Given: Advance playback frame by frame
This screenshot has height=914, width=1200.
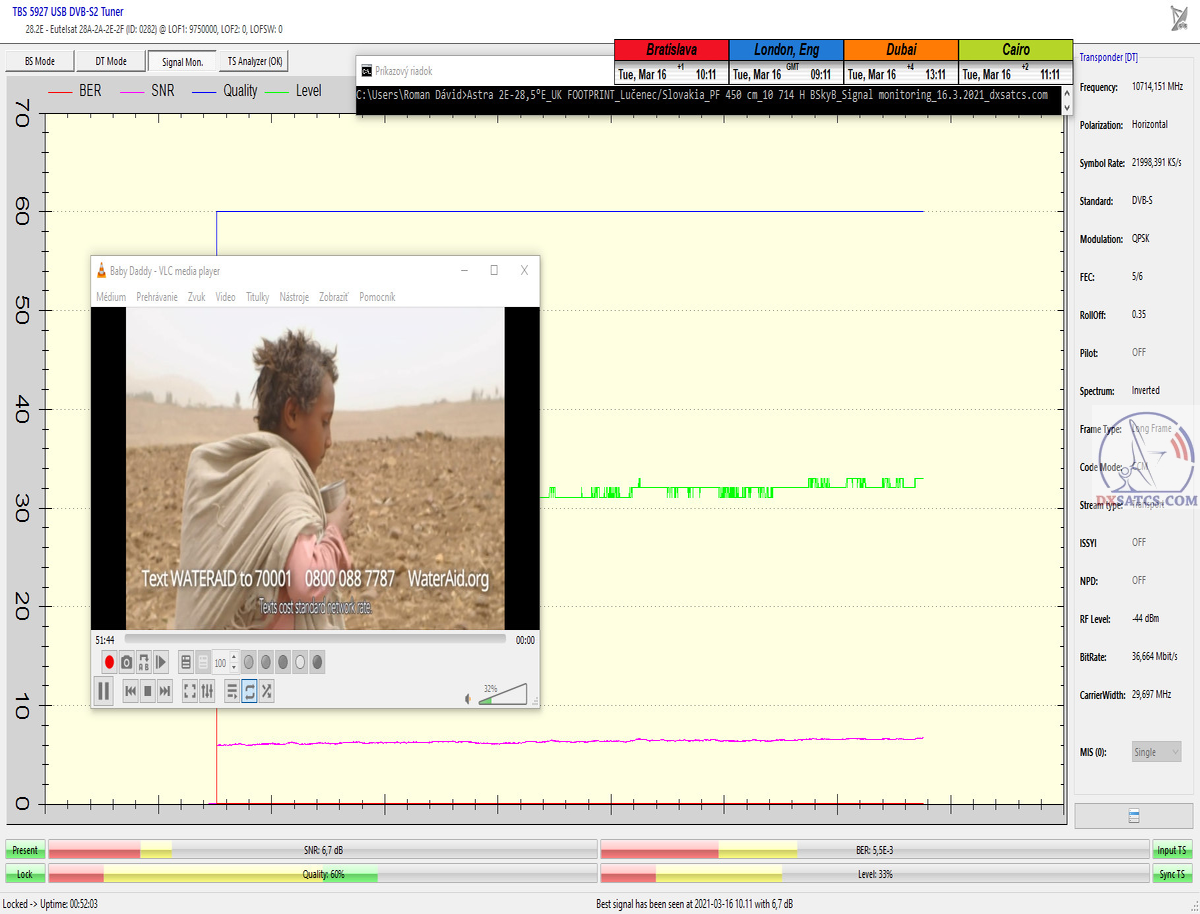Looking at the screenshot, I should click(161, 662).
